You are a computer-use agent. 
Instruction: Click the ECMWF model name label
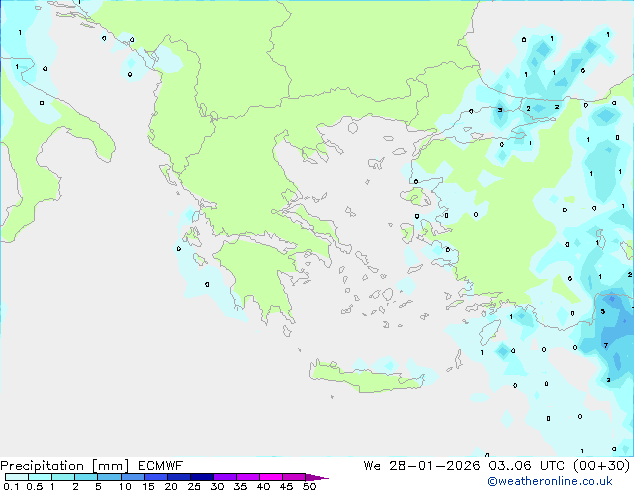tap(161, 466)
